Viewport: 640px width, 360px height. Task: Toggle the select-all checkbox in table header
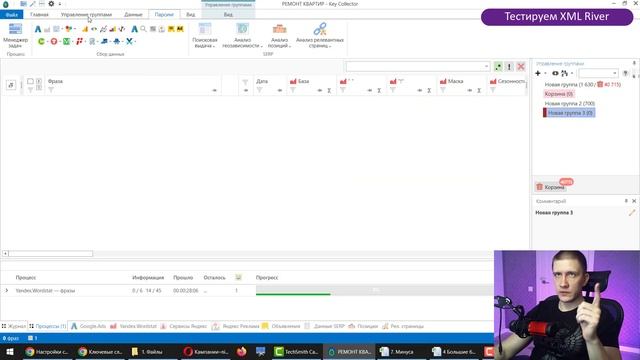tap(30, 81)
